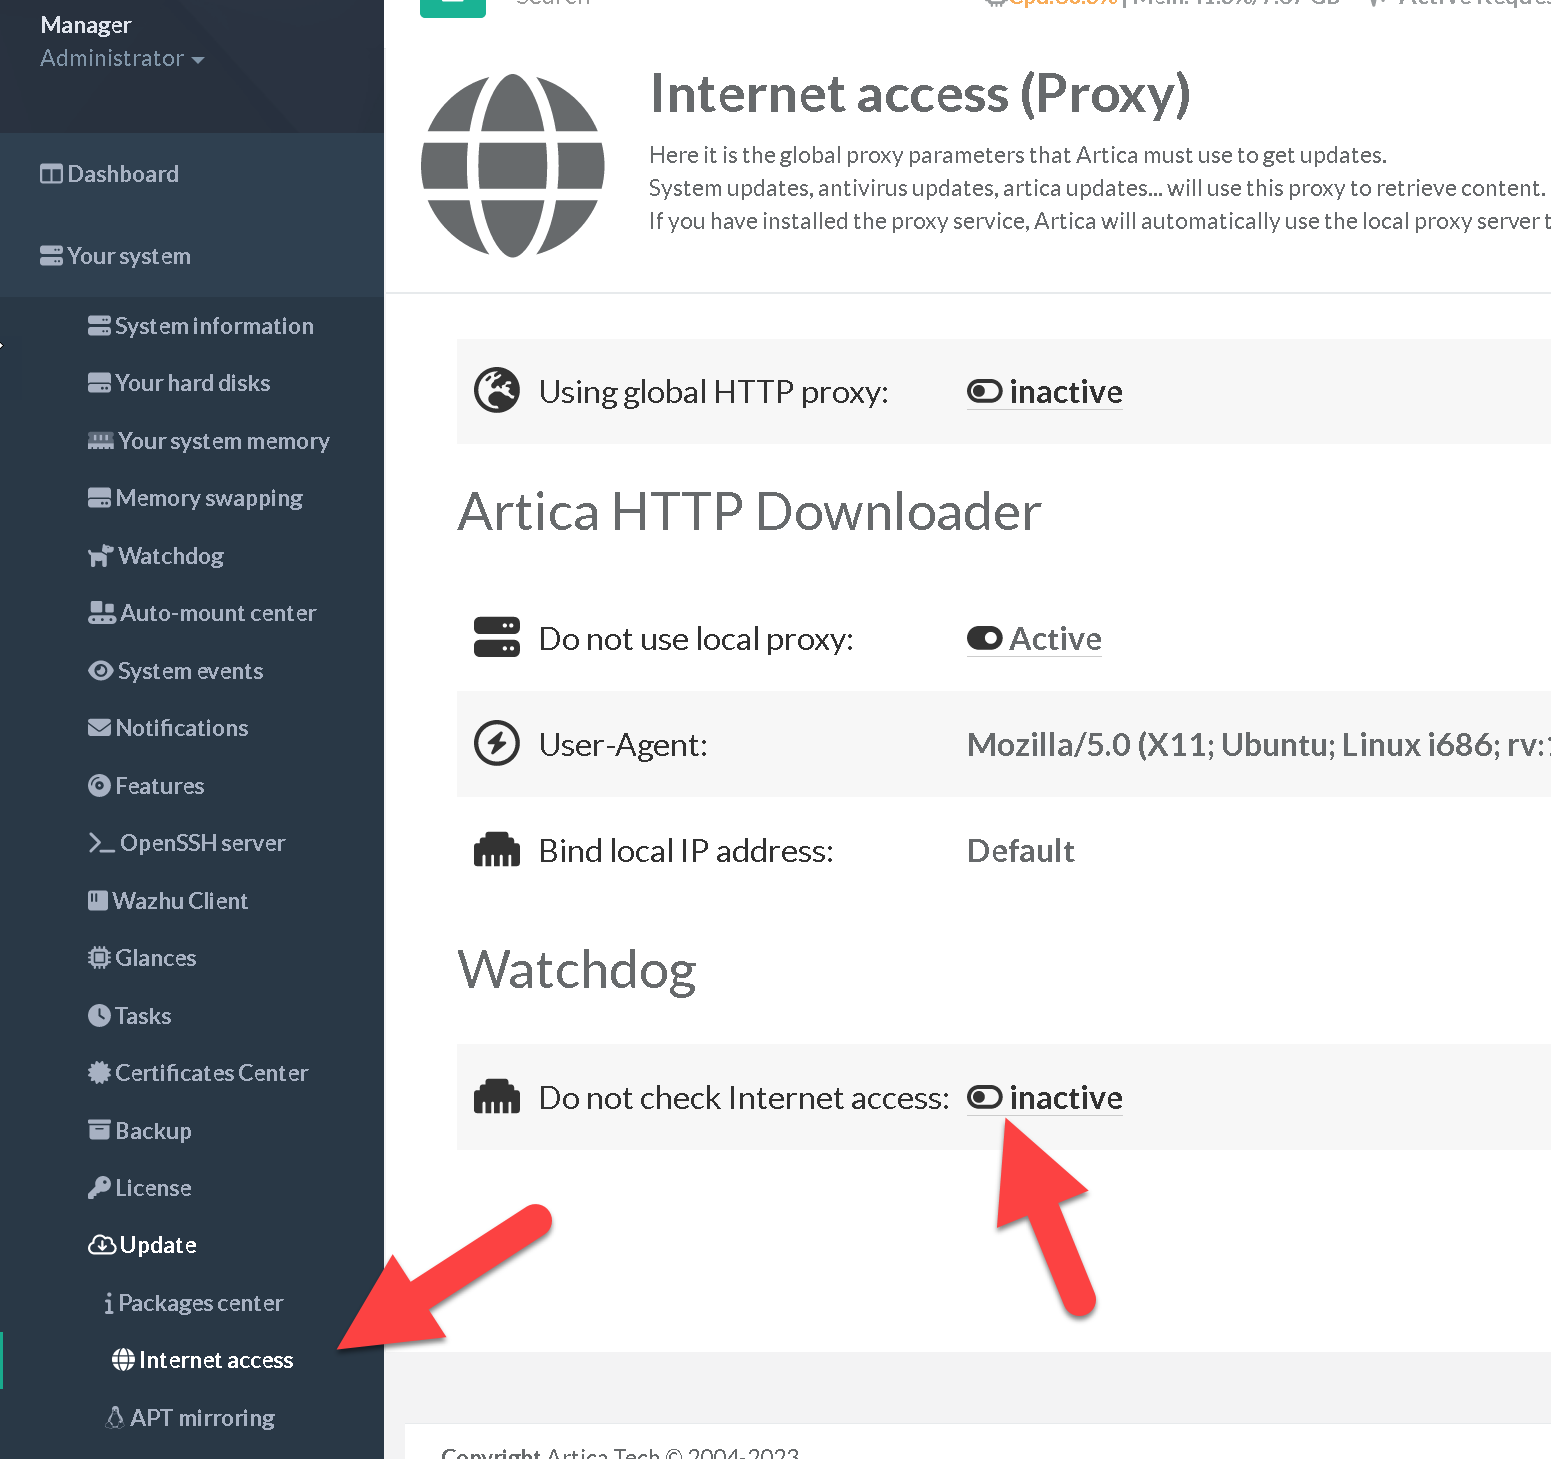Toggle Do not check Internet access switch
The image size is (1551, 1459).
click(985, 1098)
